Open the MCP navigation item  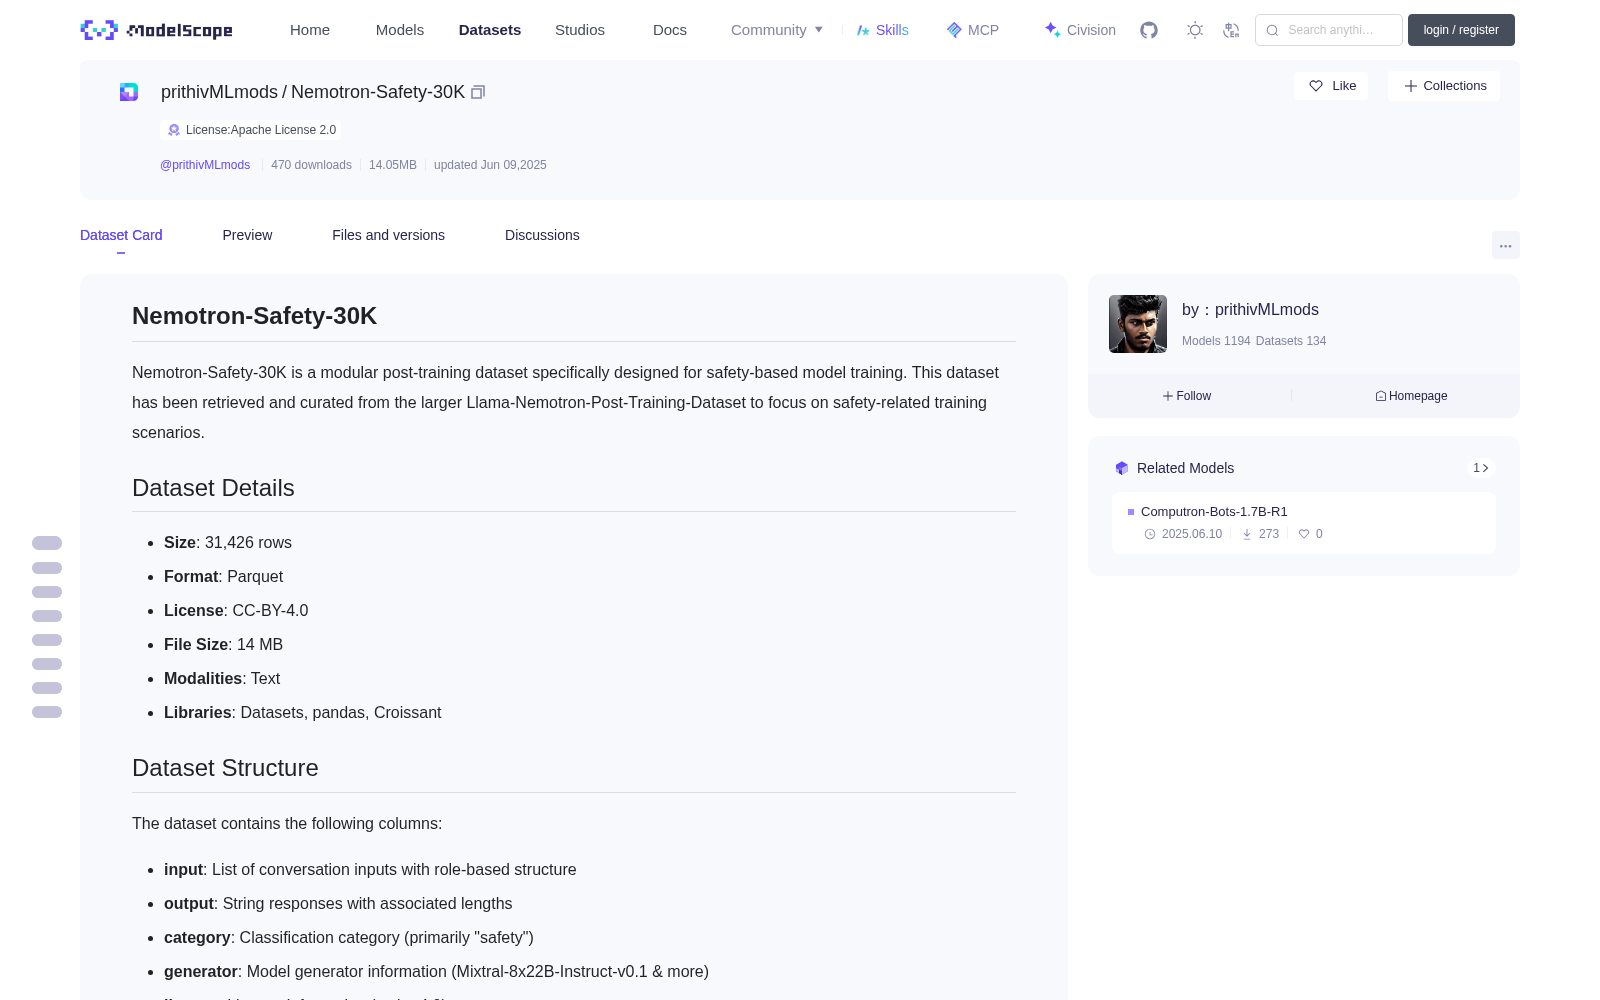pyautogui.click(x=973, y=30)
